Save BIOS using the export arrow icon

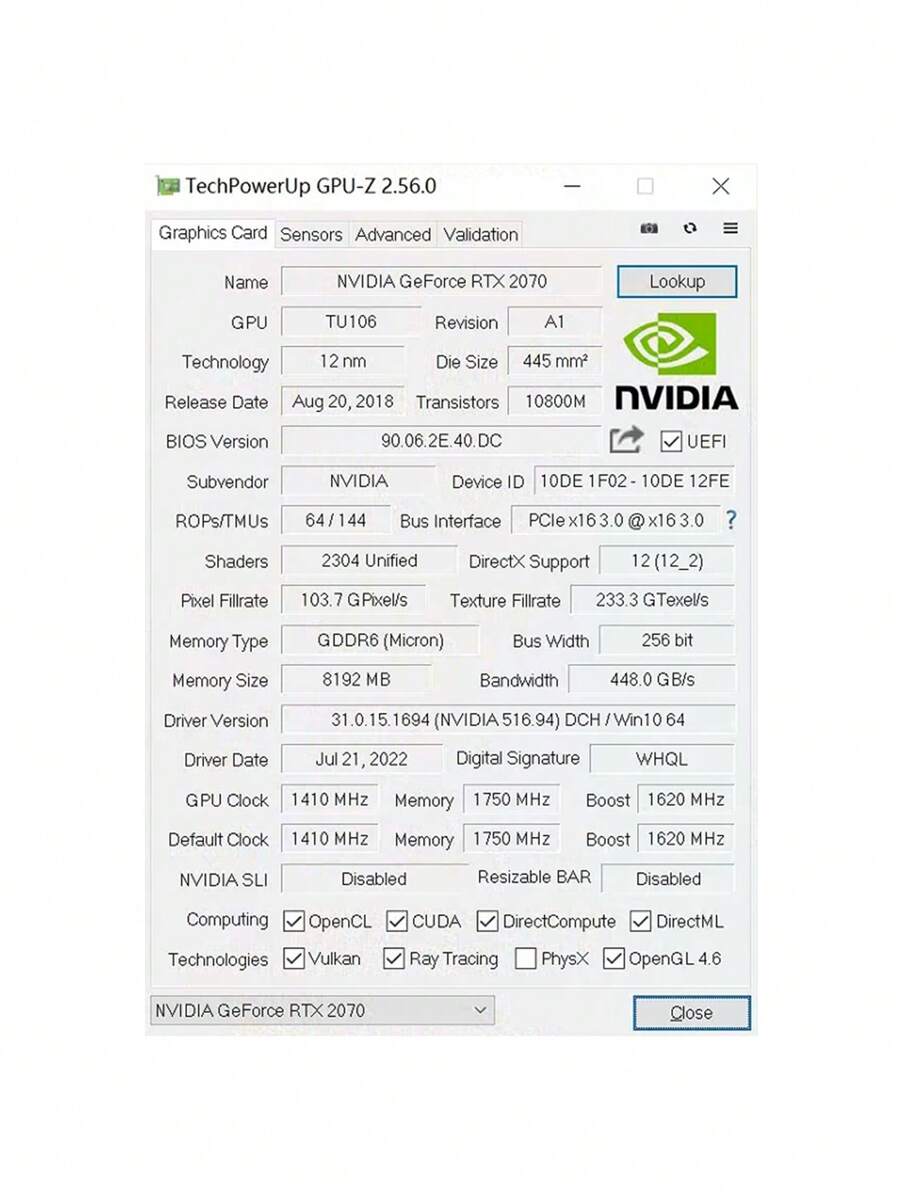(x=627, y=440)
